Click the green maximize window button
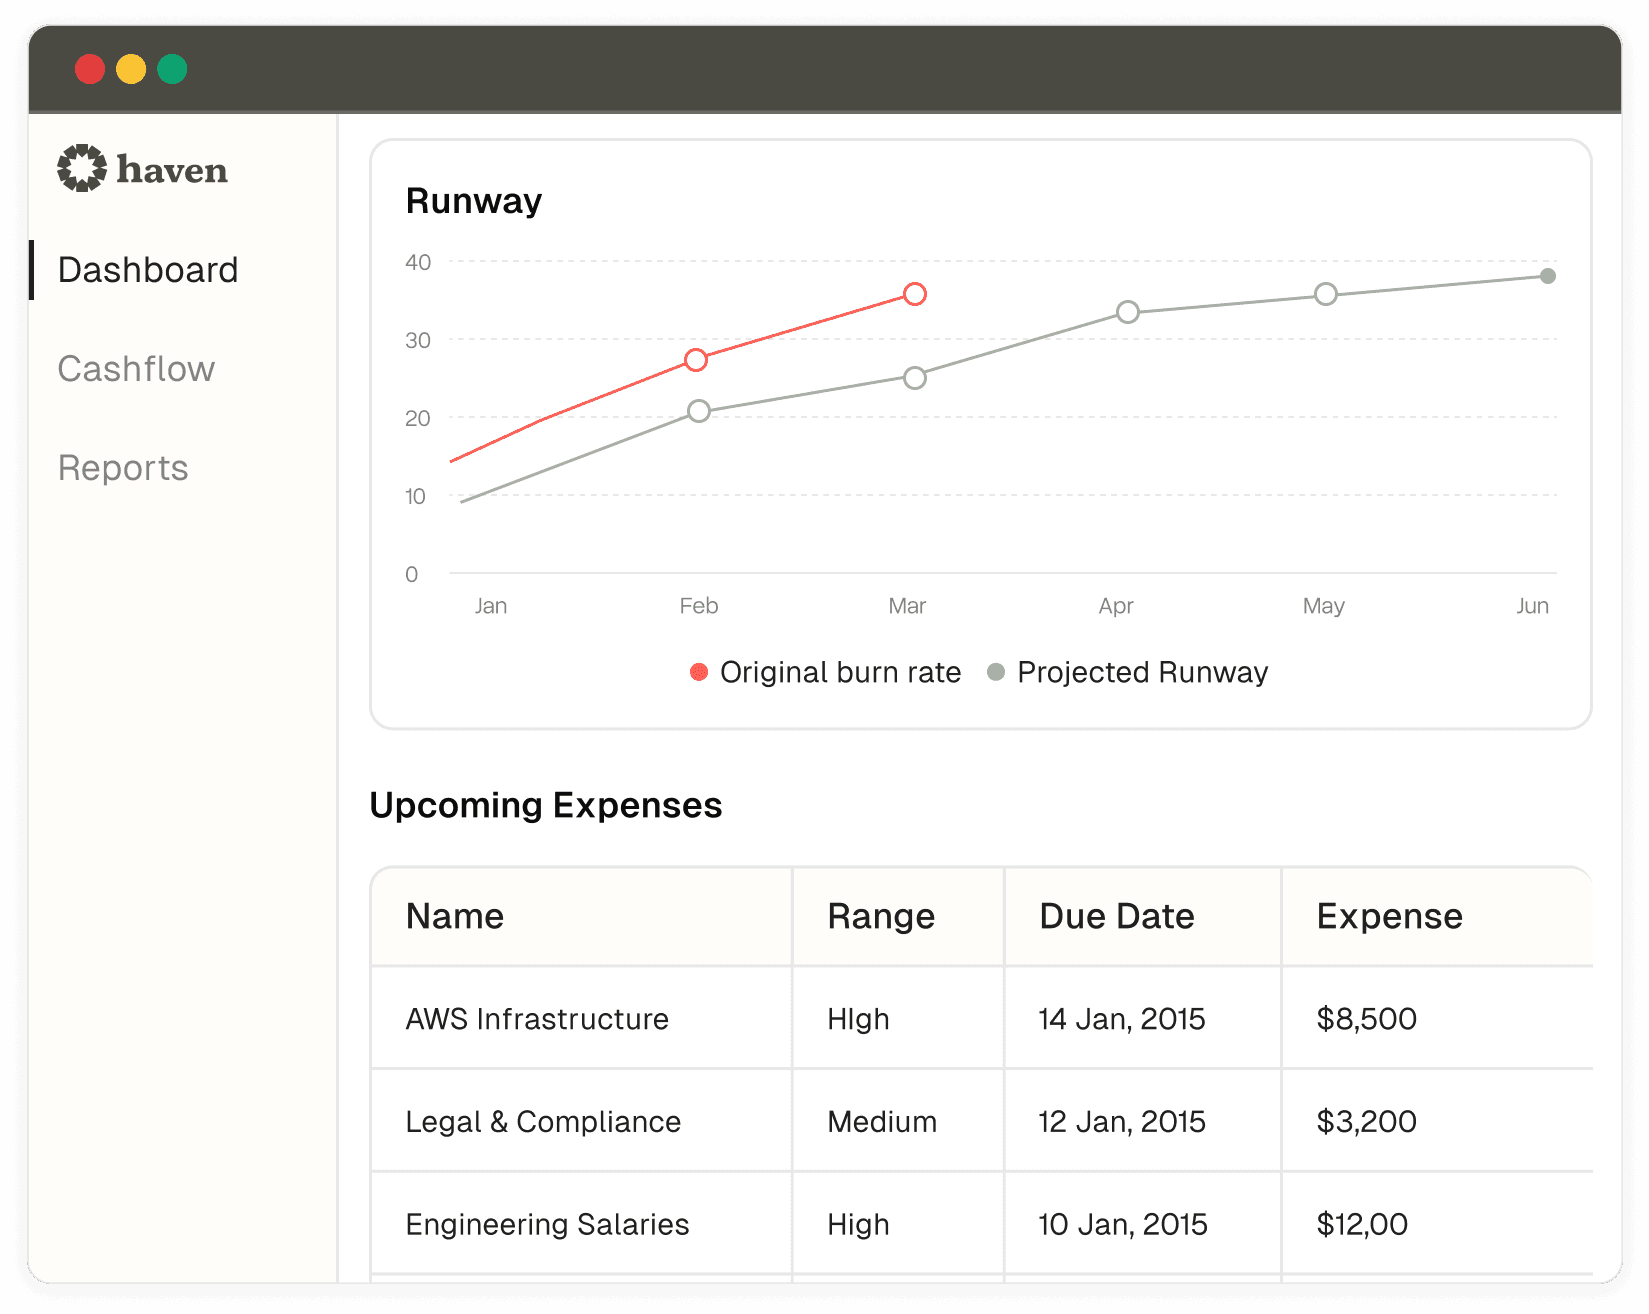1649x1314 pixels. [x=172, y=69]
